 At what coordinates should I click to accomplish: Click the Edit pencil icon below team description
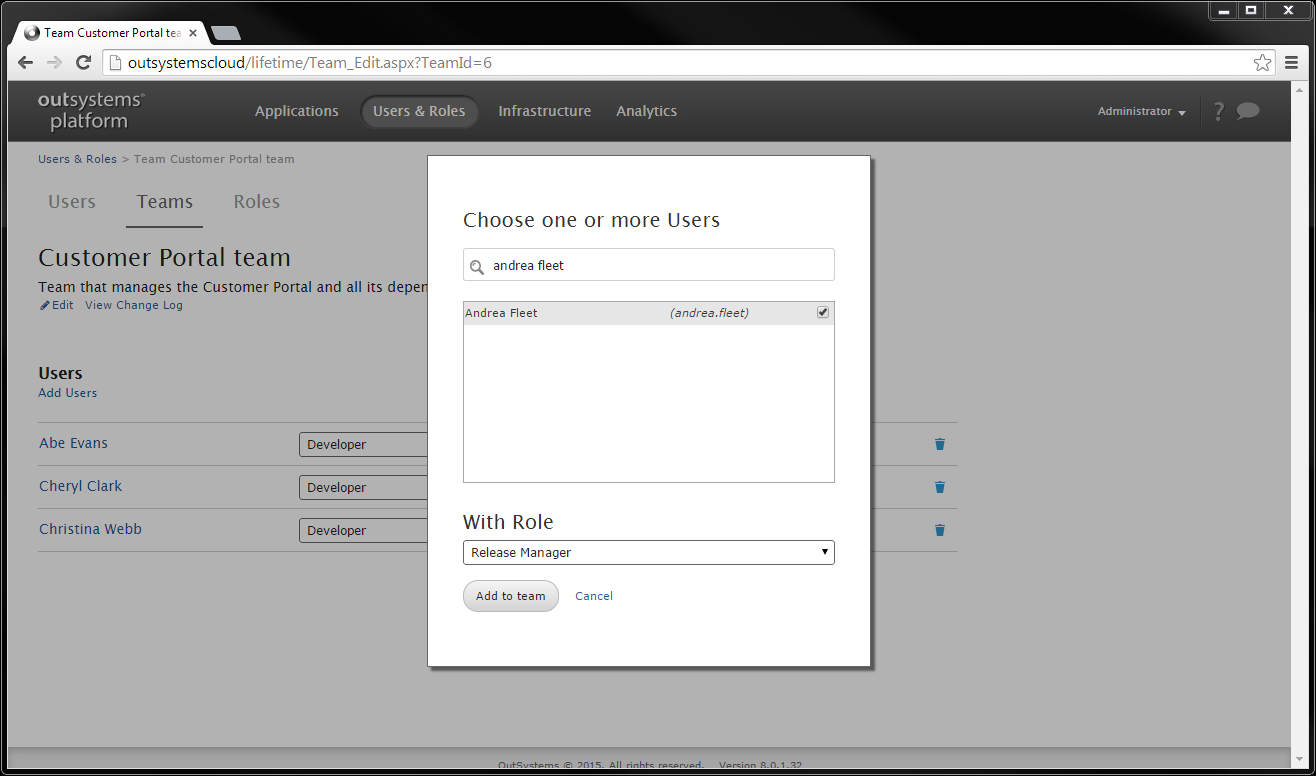44,305
